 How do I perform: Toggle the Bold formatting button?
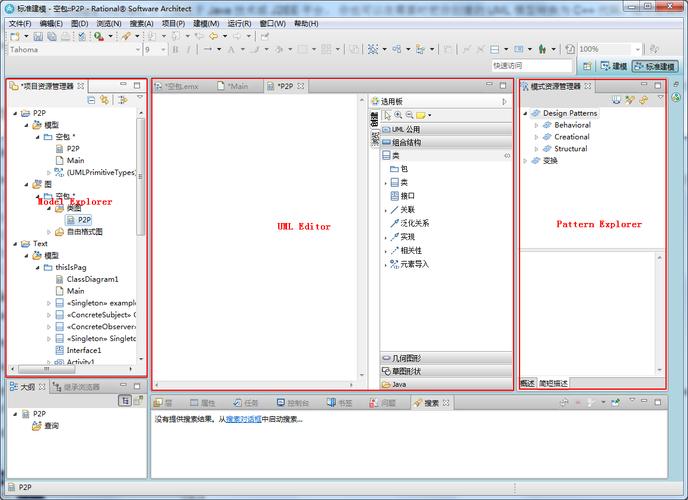coord(176,49)
